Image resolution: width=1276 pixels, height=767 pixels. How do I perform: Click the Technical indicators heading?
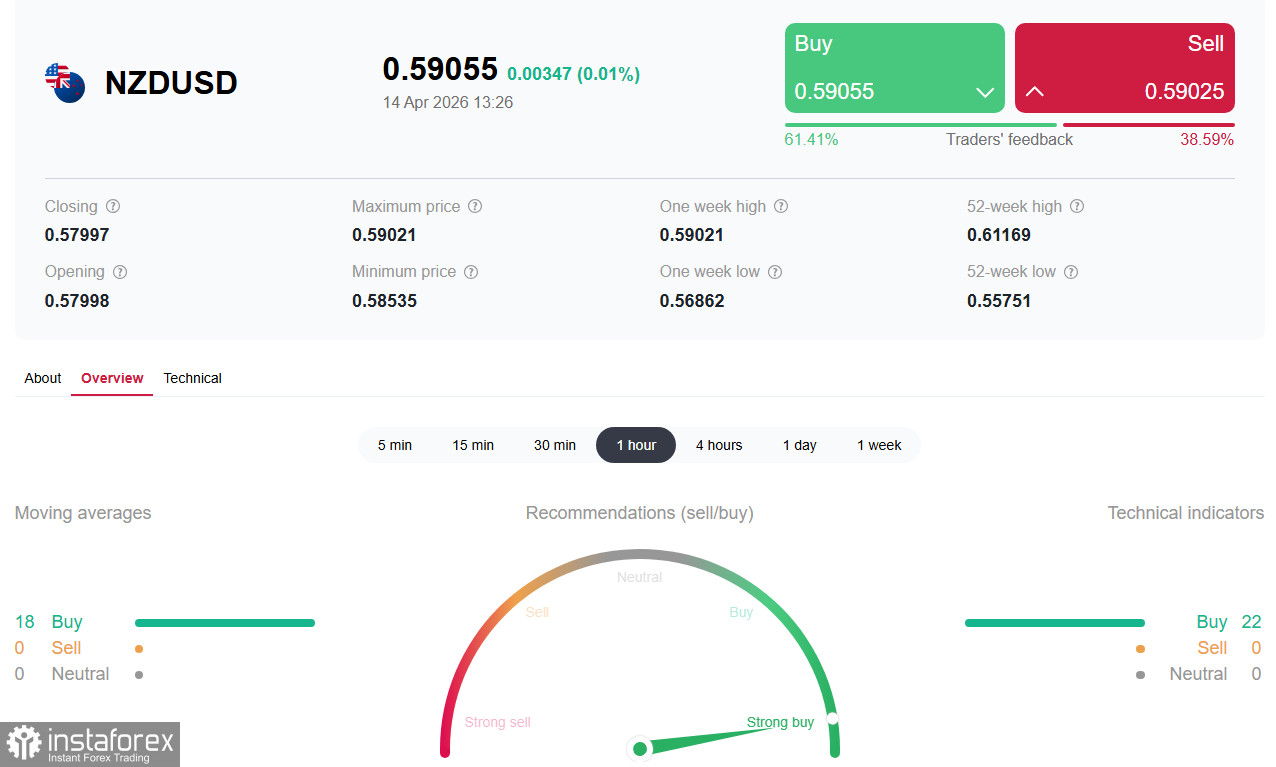pos(1186,513)
